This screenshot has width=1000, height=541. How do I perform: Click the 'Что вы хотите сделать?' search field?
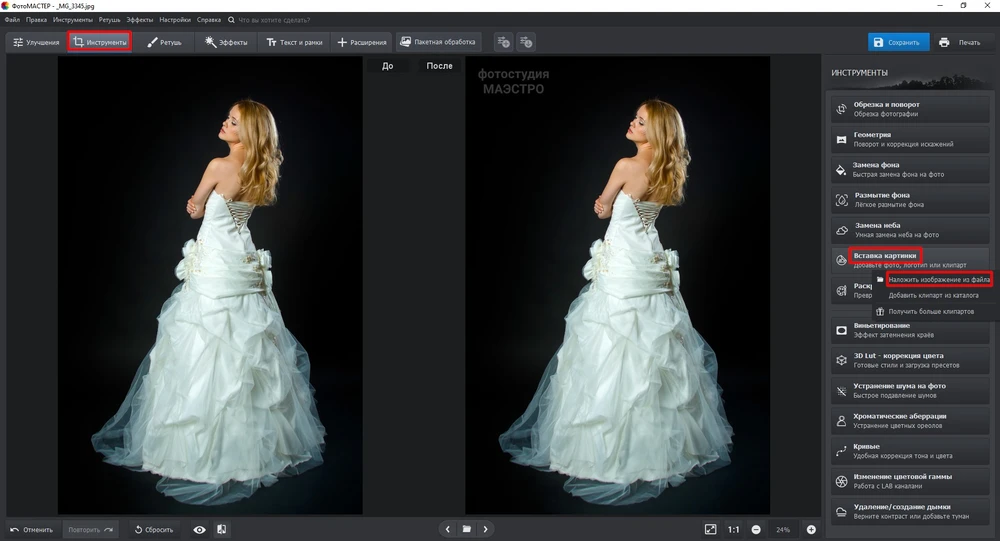pyautogui.click(x=282, y=20)
